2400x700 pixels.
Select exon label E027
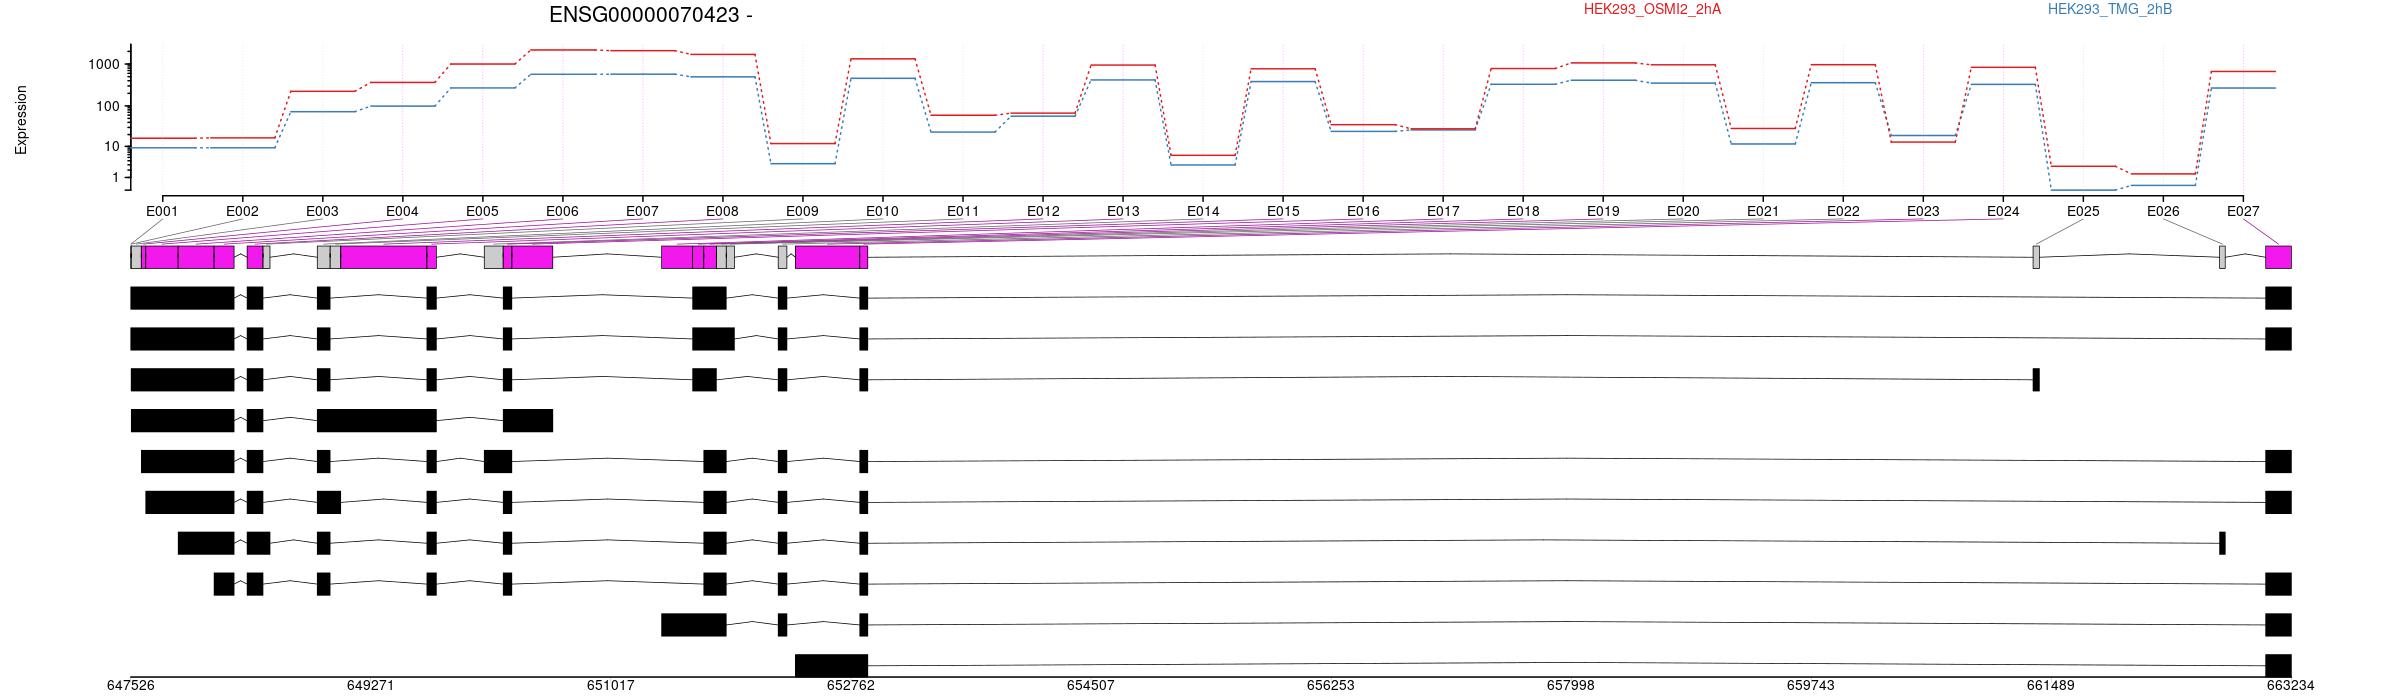click(x=2243, y=212)
